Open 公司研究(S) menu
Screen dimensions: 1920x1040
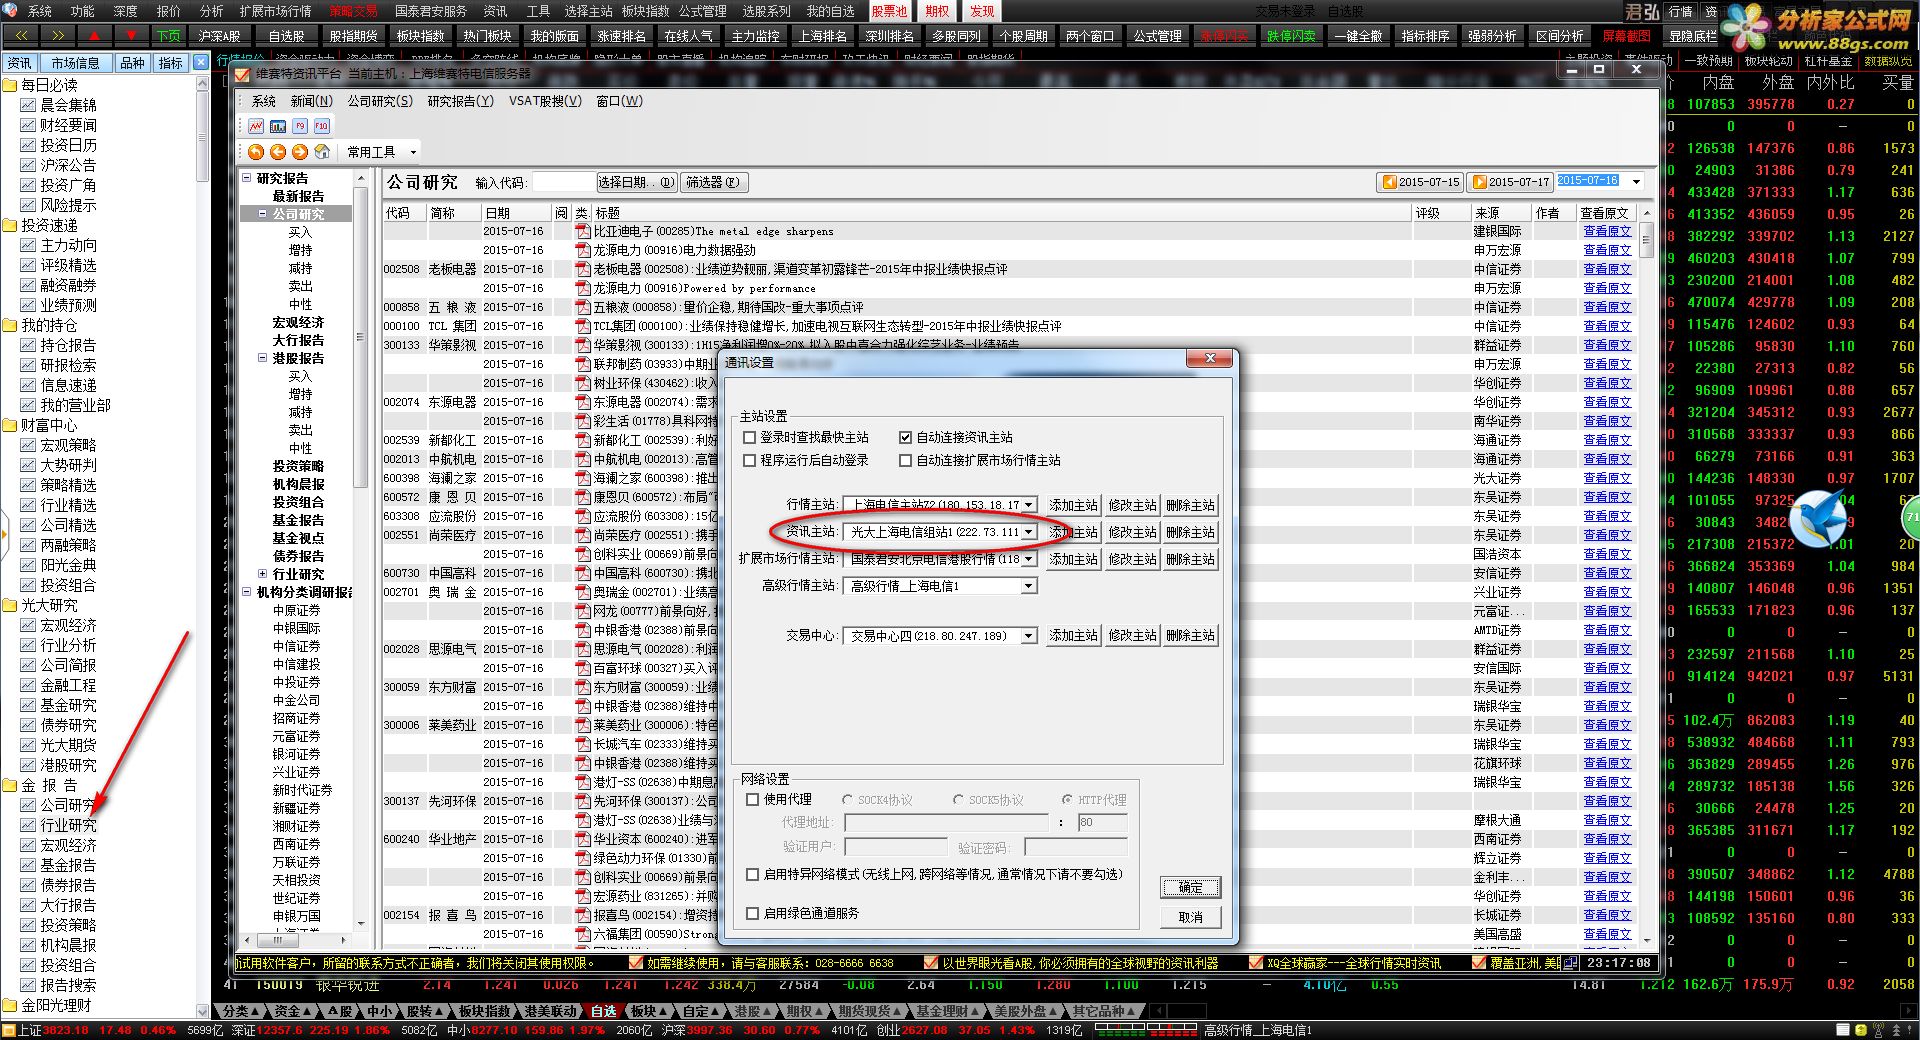380,101
